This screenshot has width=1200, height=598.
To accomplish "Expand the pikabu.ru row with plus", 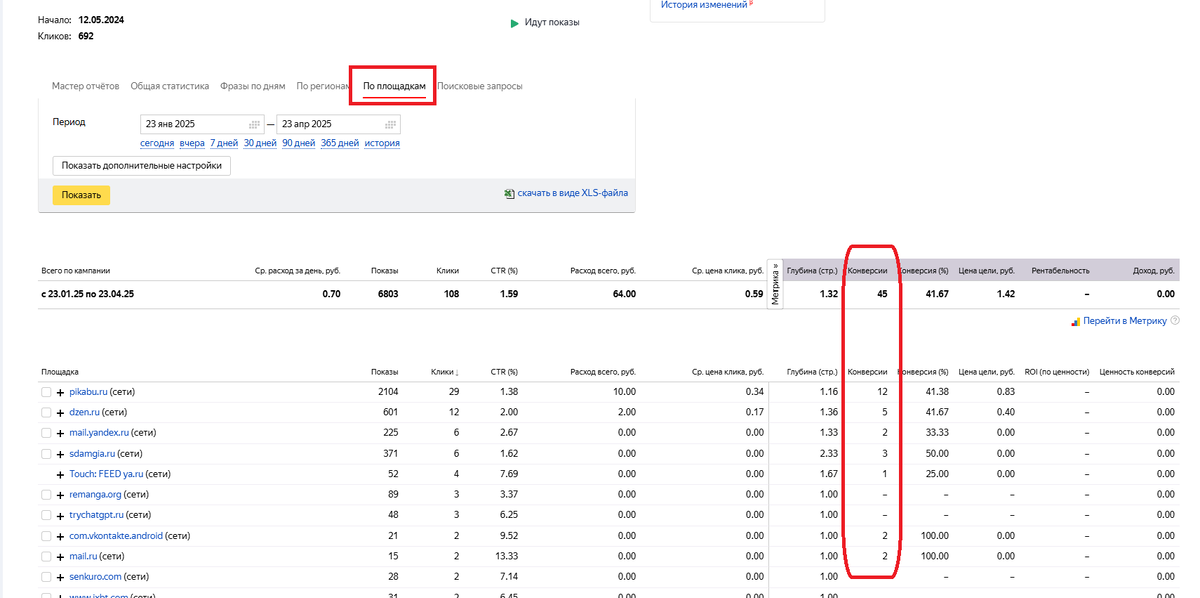I will pyautogui.click(x=60, y=392).
